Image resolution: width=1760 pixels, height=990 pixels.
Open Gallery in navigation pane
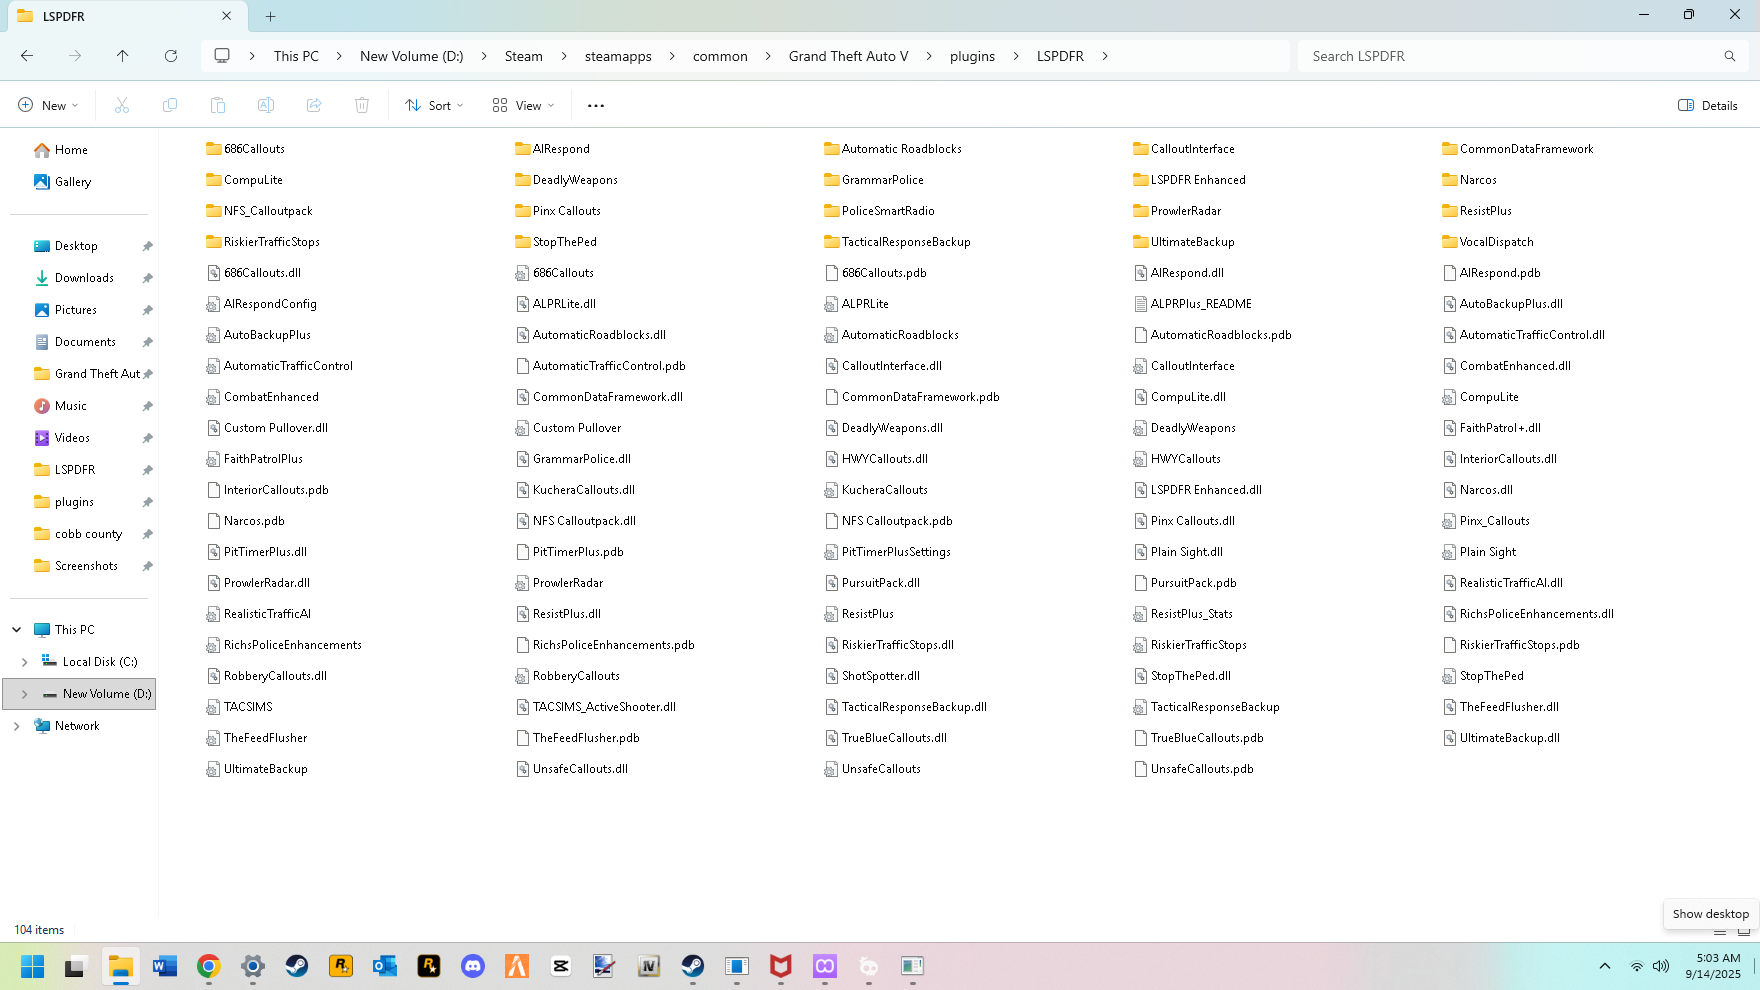pyautogui.click(x=73, y=182)
